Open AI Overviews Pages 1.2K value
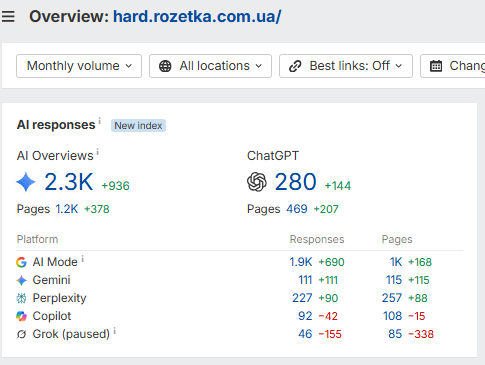 click(67, 209)
